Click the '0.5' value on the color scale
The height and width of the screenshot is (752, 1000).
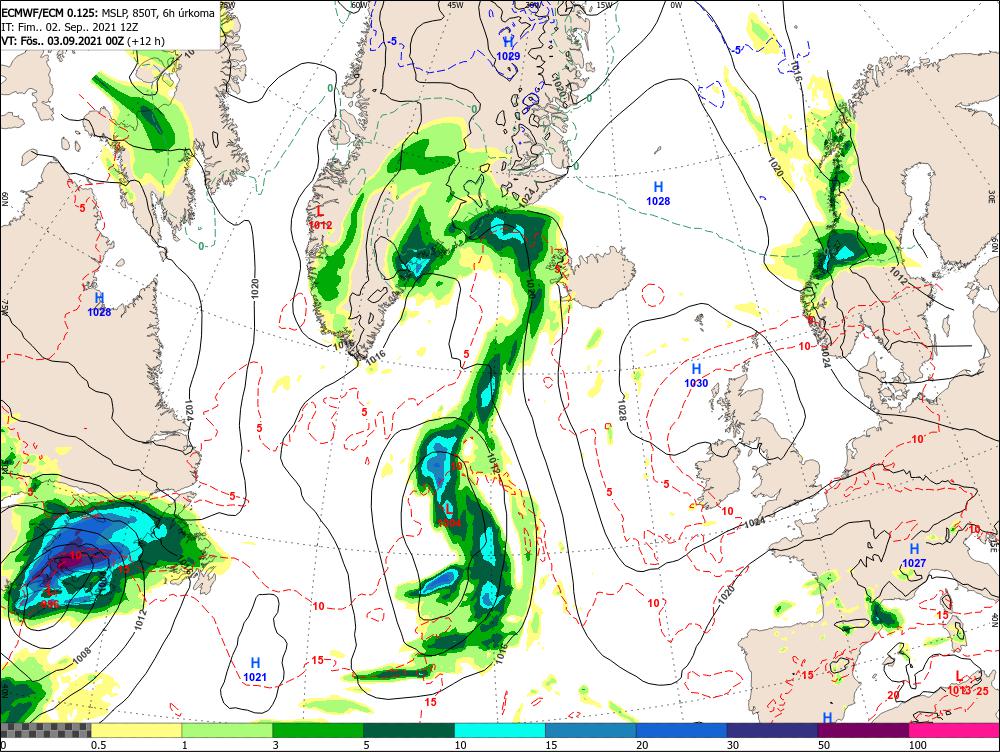(x=98, y=745)
